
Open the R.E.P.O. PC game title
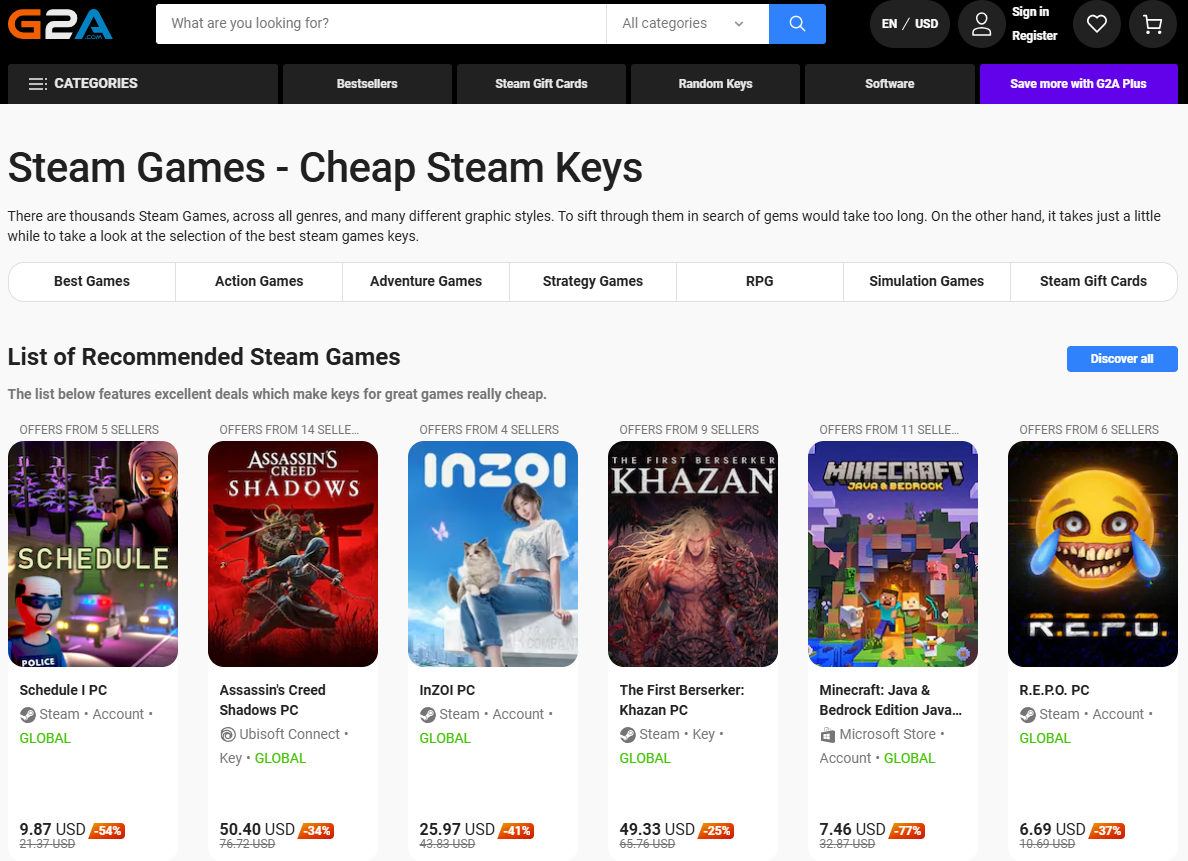(1054, 690)
